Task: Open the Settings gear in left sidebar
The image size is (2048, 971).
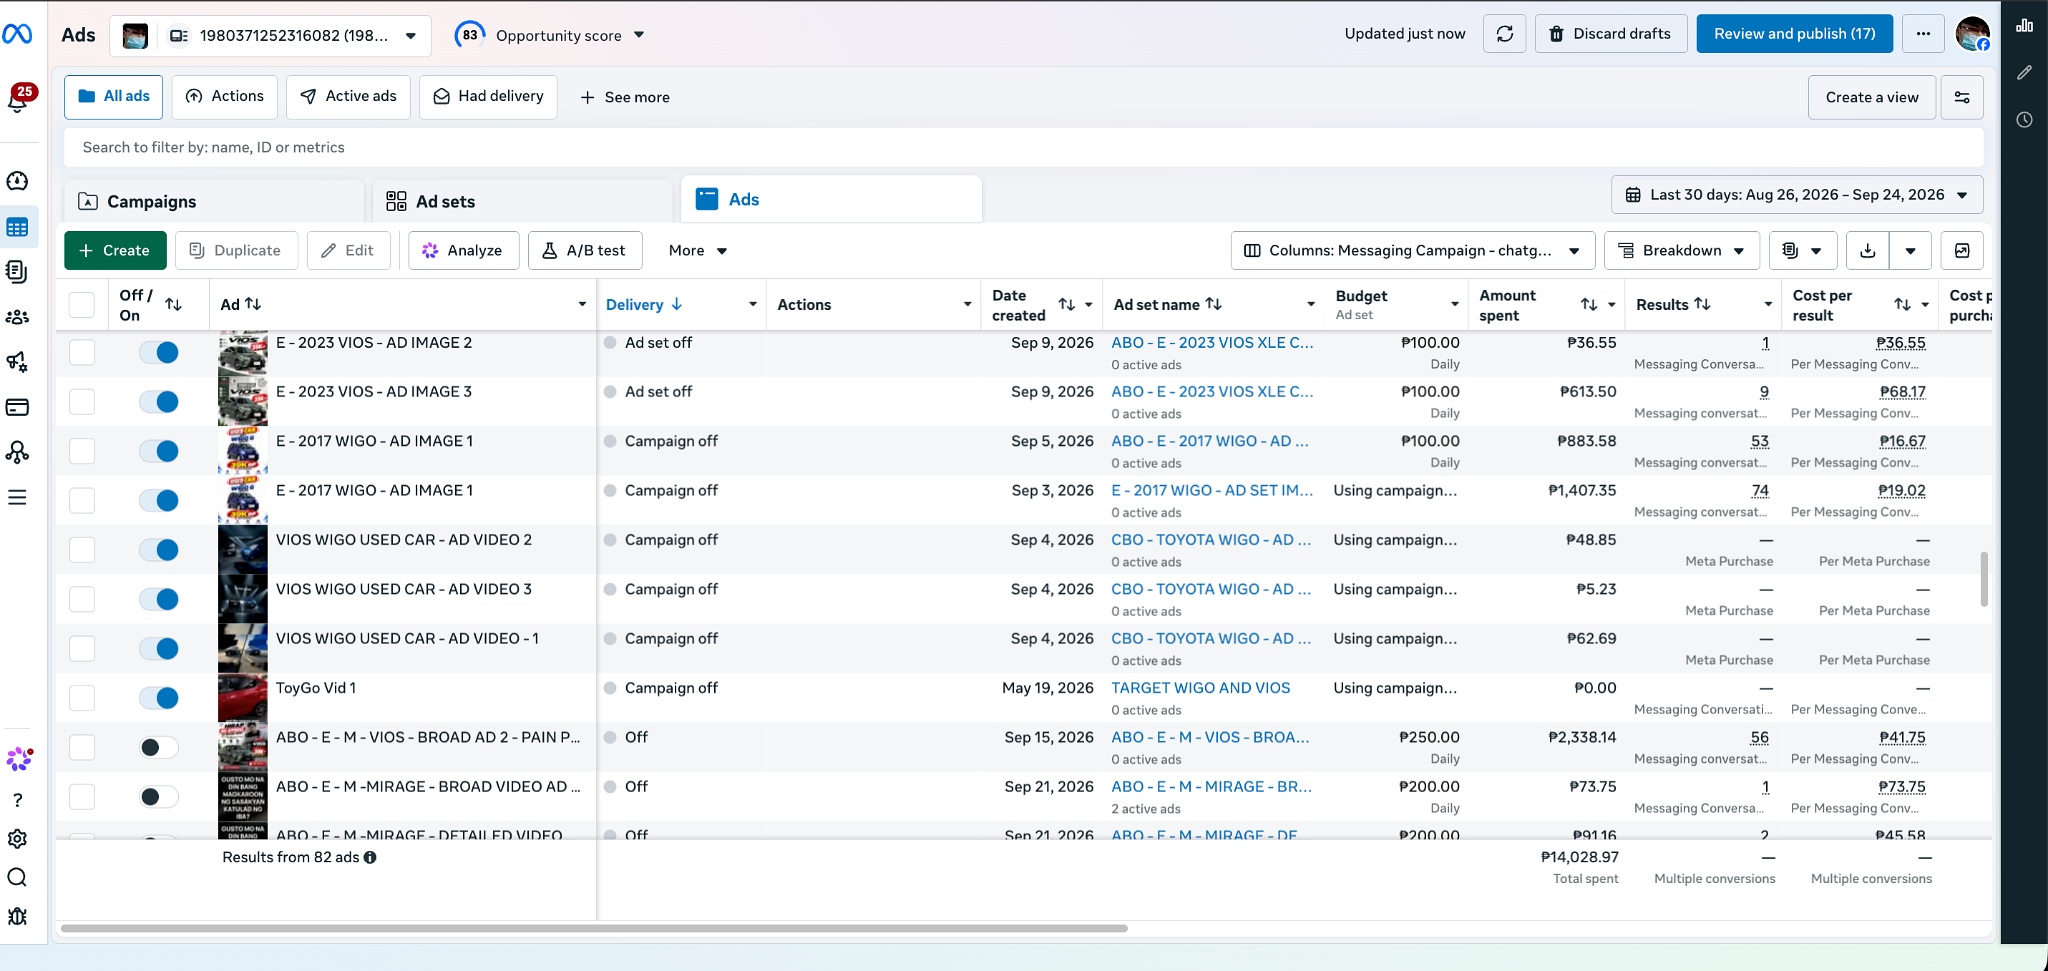Action: click(17, 839)
